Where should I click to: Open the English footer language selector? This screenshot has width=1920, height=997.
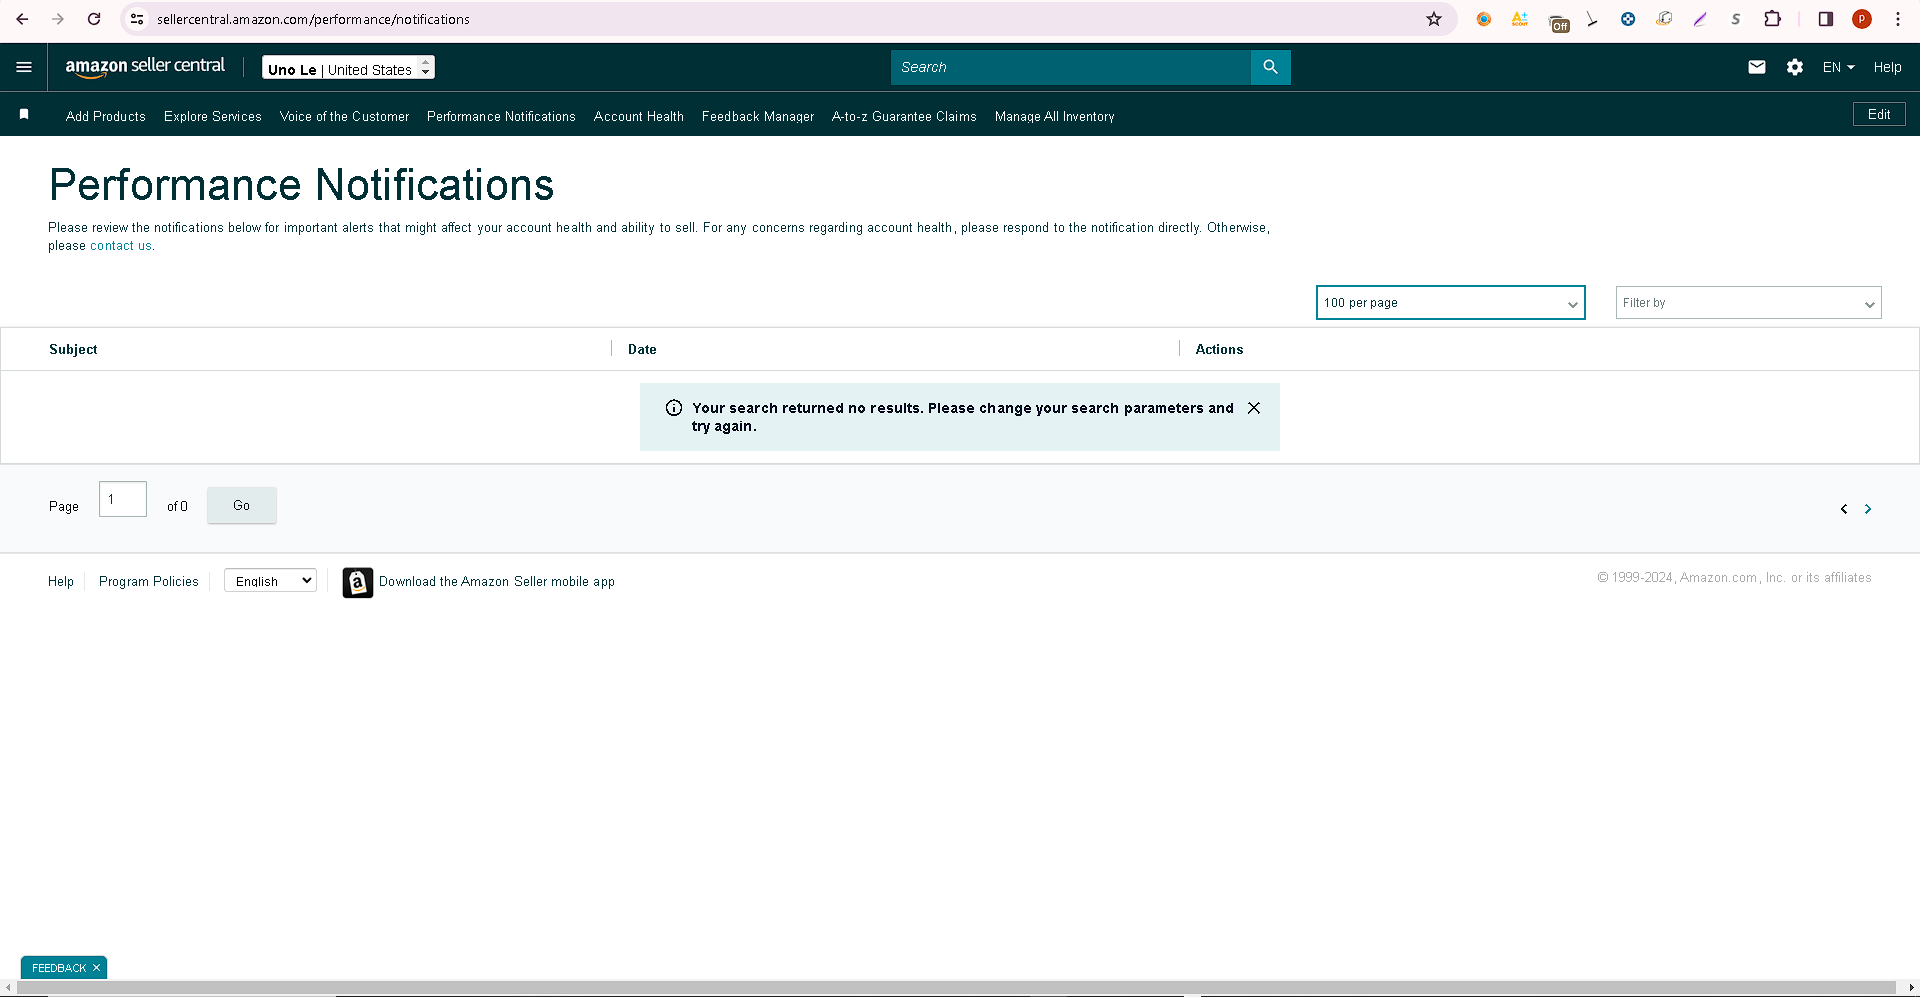[270, 581]
